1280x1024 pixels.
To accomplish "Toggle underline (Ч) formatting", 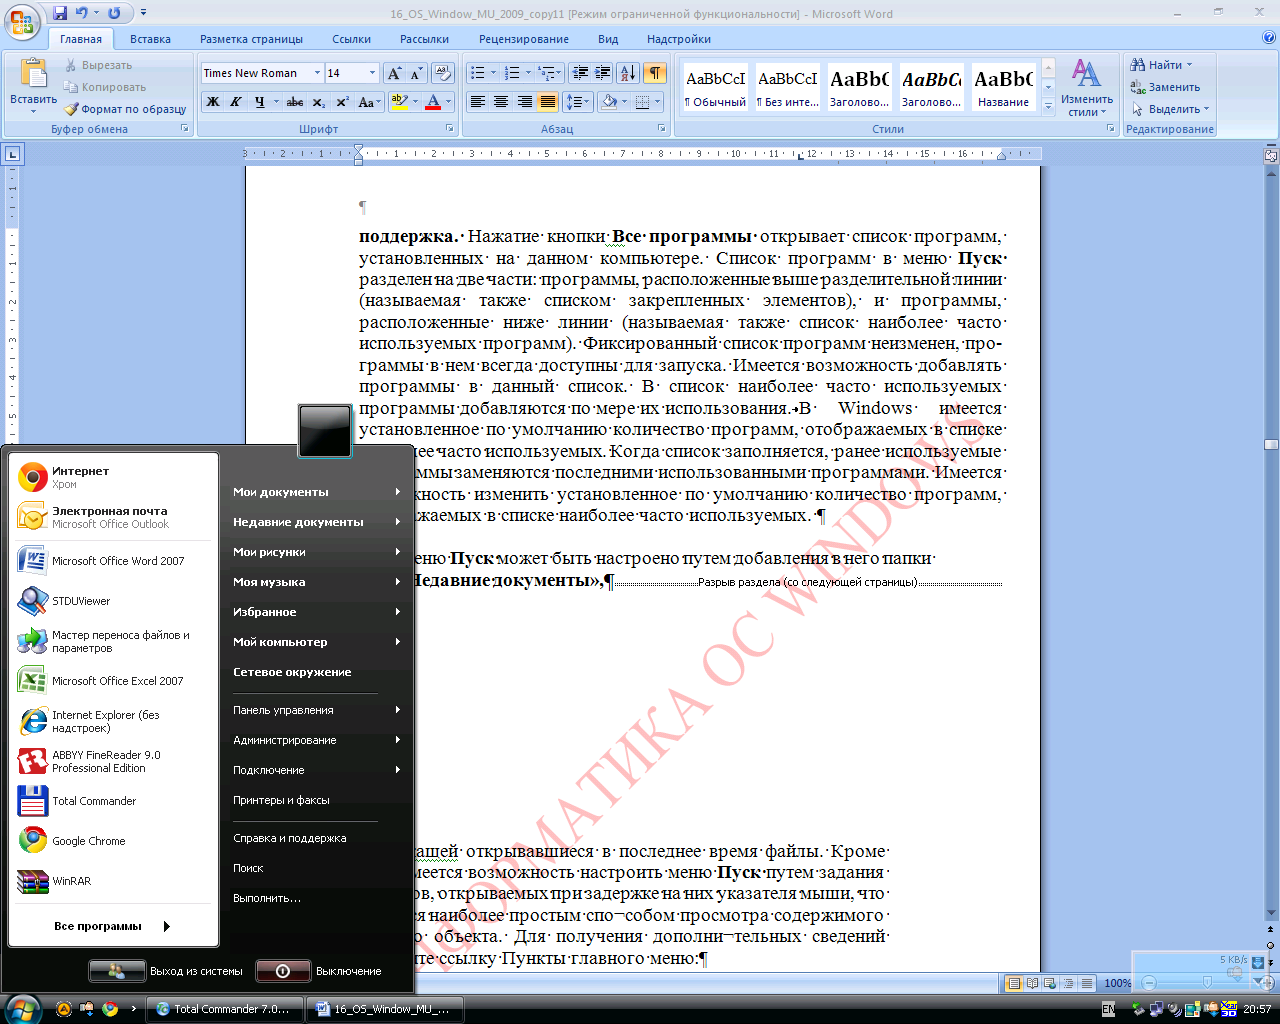I will [260, 102].
